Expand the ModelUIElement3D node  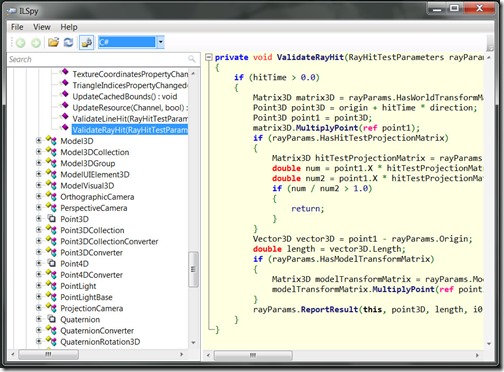pos(39,174)
